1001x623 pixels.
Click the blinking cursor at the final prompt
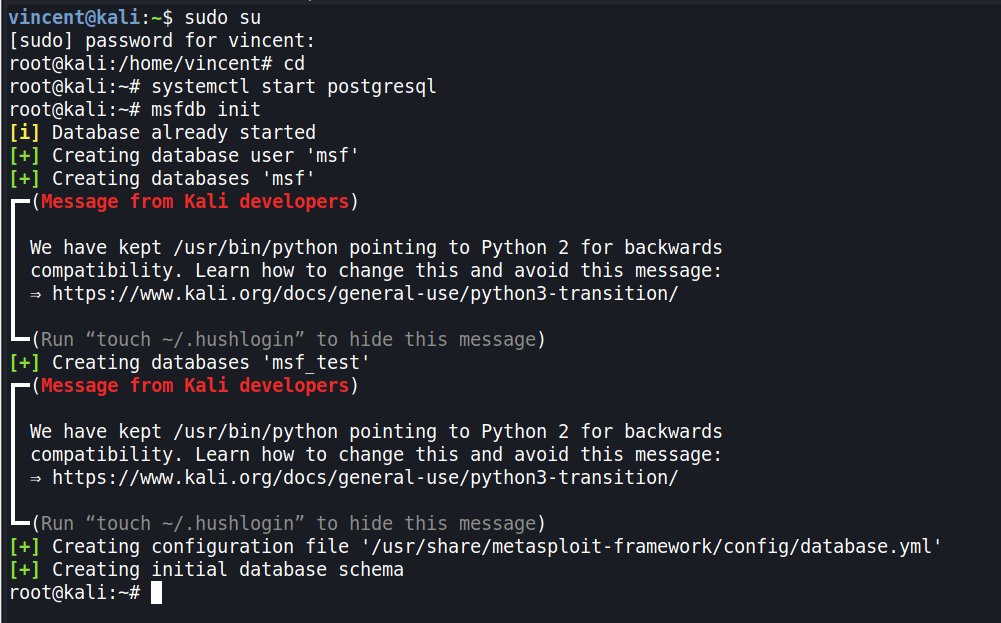coord(156,593)
